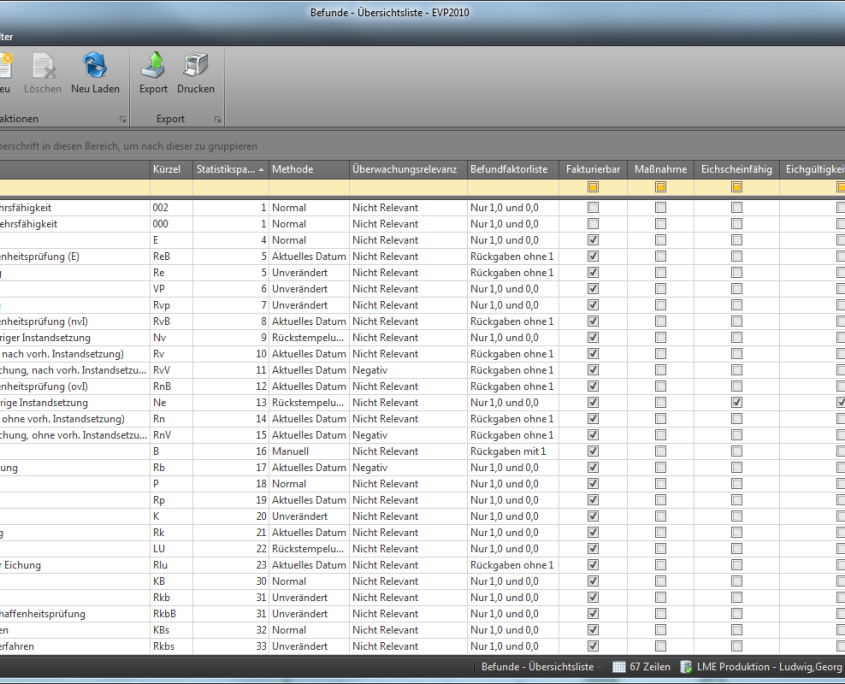Click the Export toolbar icon

point(153,65)
